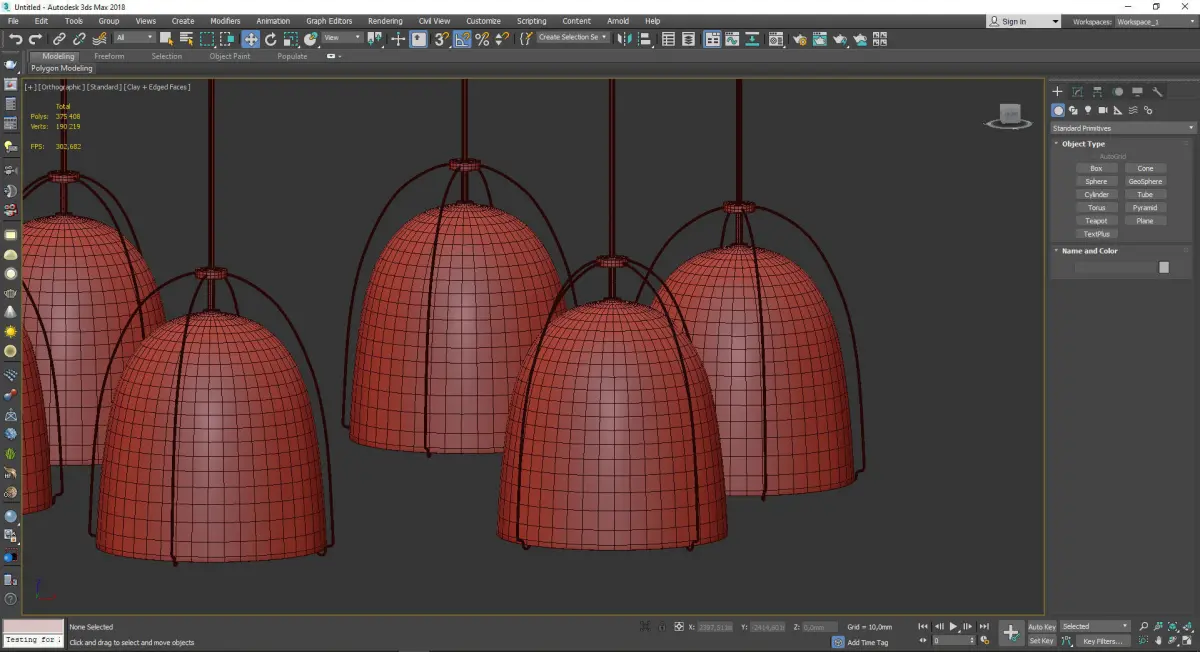
Task: Open the Modifiers menu
Action: point(225,21)
